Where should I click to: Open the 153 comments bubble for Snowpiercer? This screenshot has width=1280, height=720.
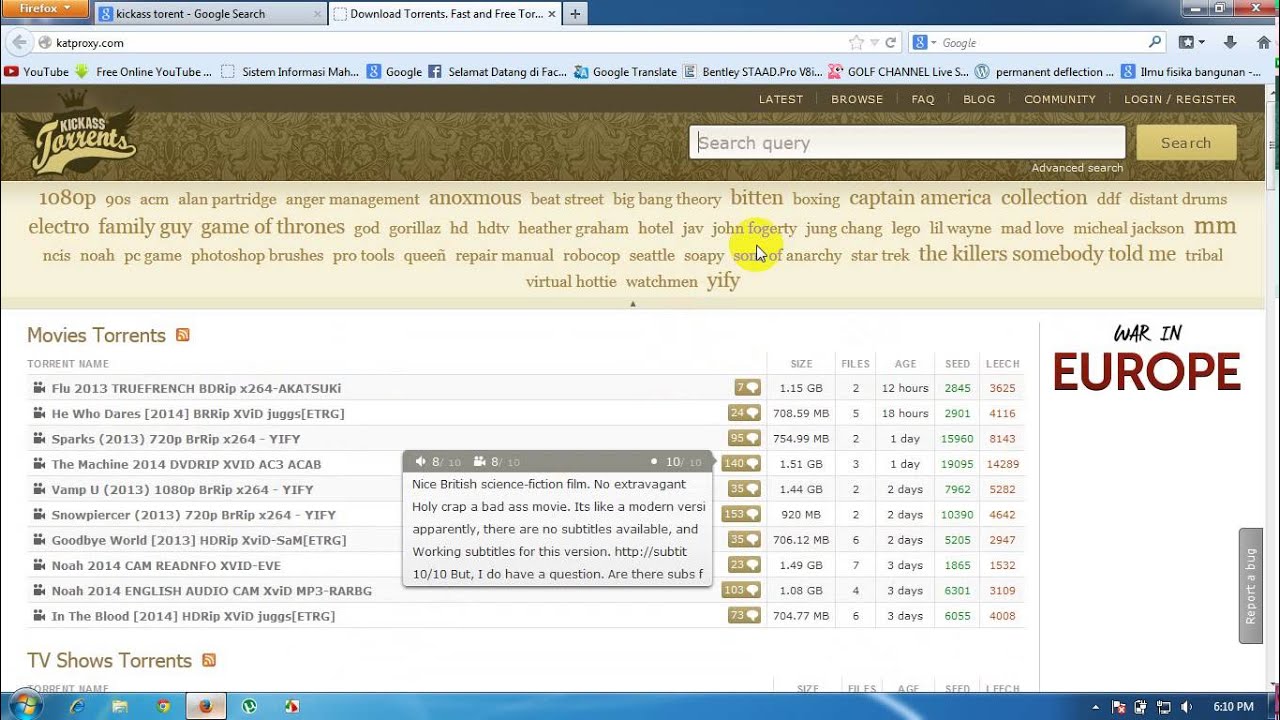pyautogui.click(x=741, y=514)
